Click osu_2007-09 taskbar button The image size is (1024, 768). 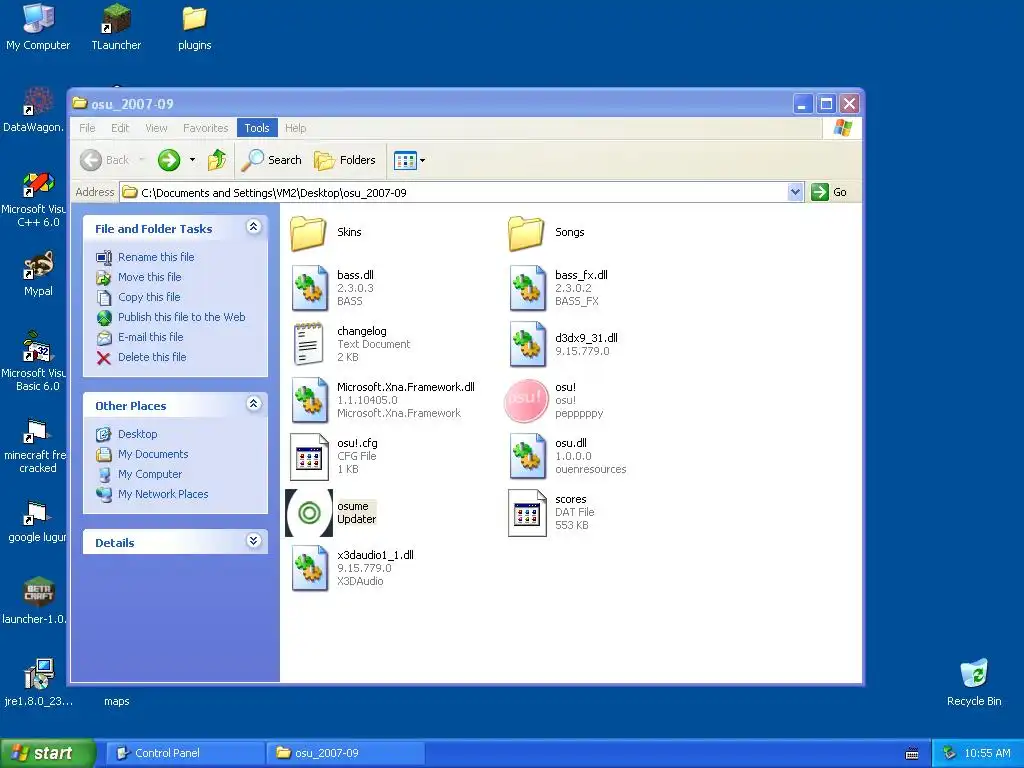point(345,753)
